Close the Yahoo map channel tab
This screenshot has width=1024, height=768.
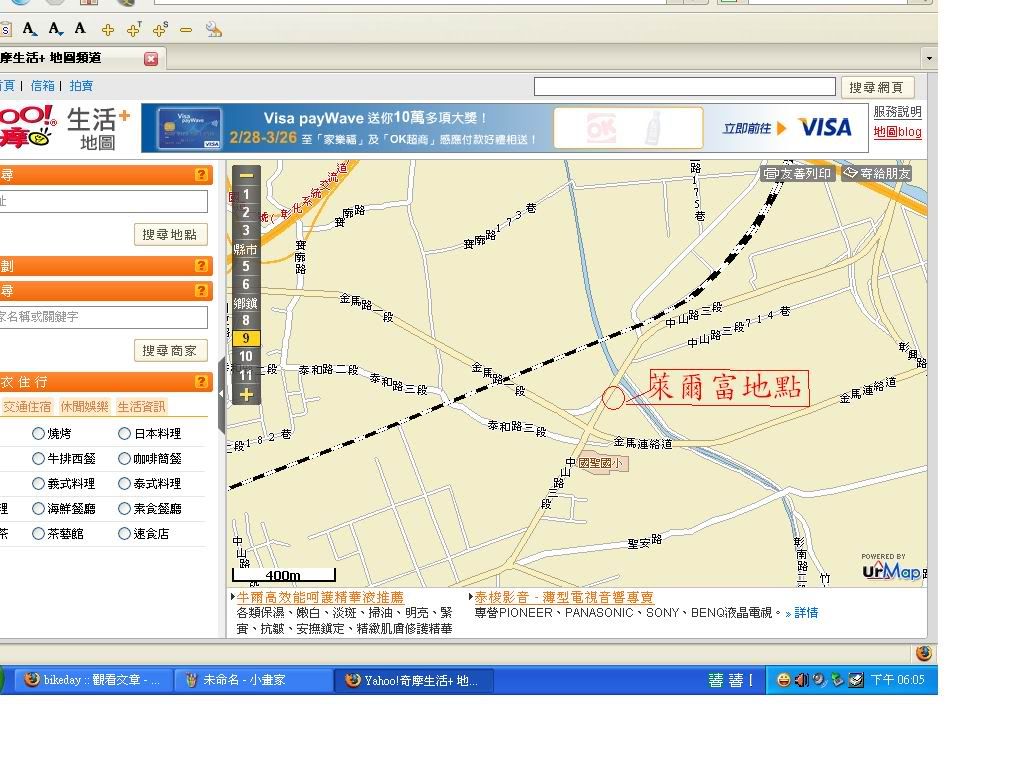coord(151,59)
